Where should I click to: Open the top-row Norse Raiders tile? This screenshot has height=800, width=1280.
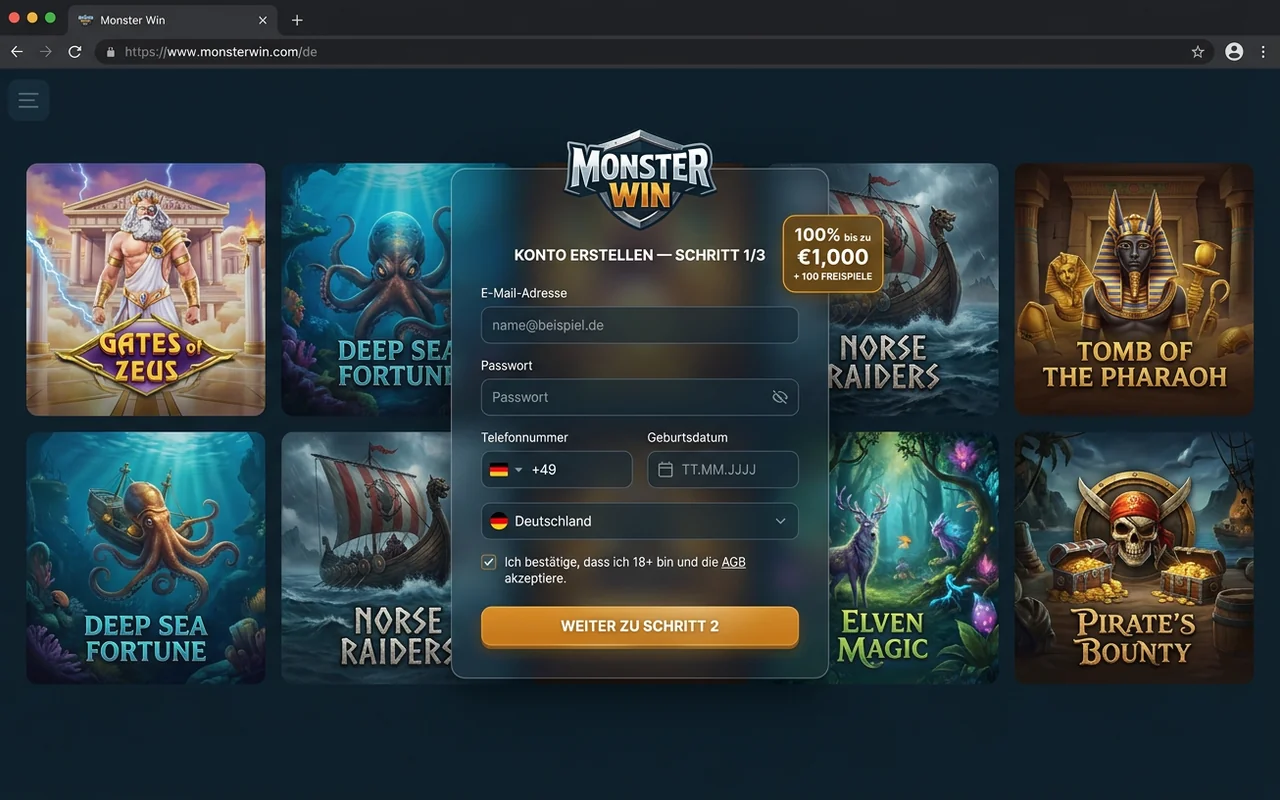(x=913, y=289)
